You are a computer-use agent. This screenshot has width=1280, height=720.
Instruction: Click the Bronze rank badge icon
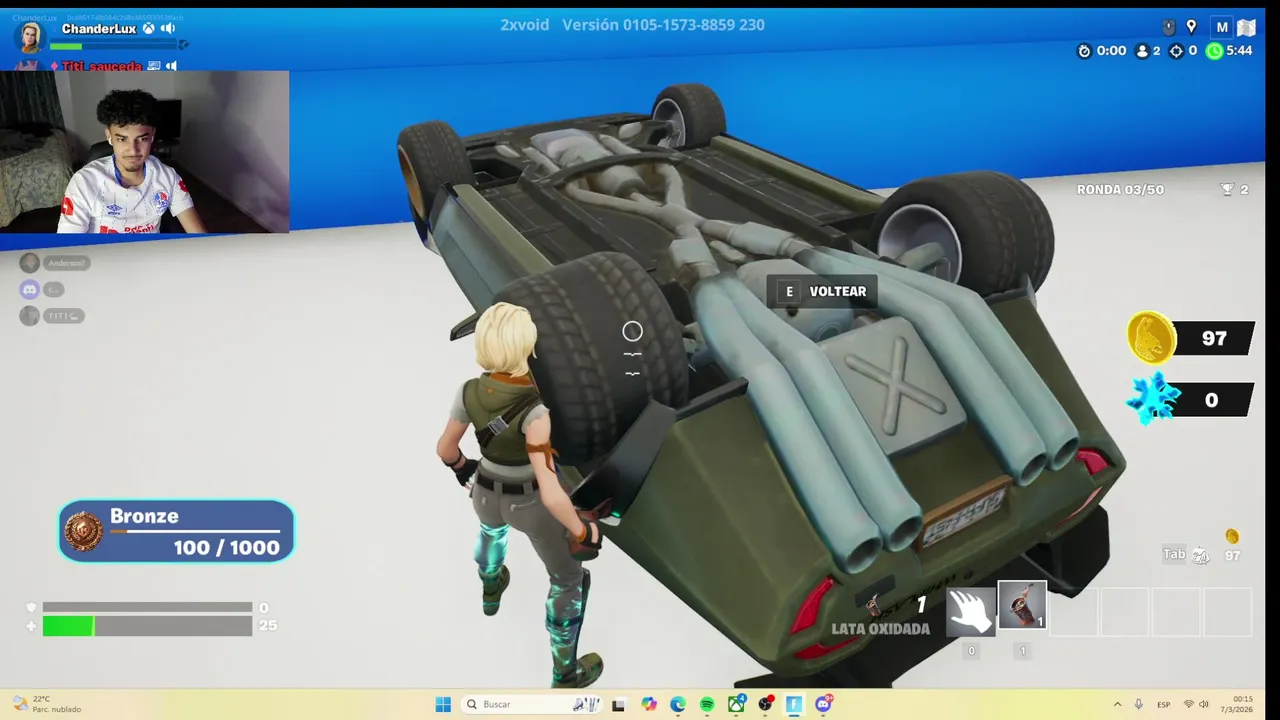(83, 531)
